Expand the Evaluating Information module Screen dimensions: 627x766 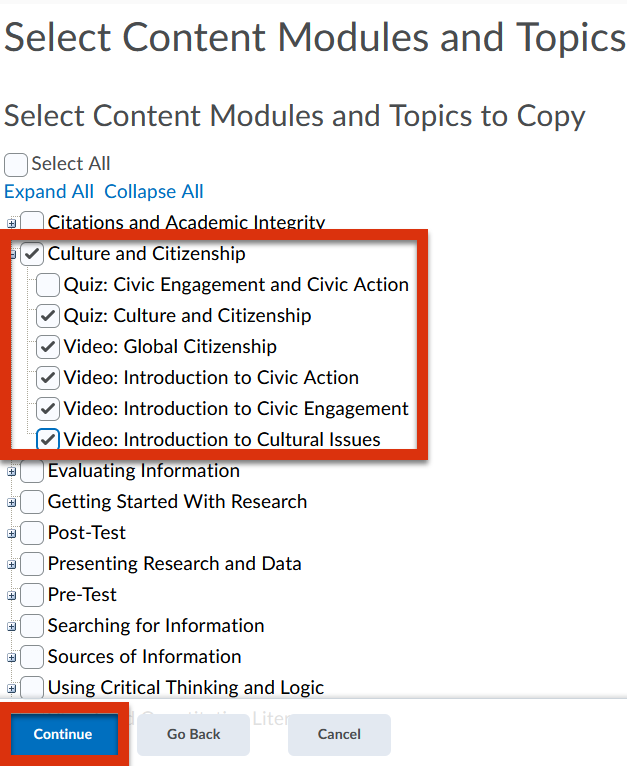(x=12, y=472)
